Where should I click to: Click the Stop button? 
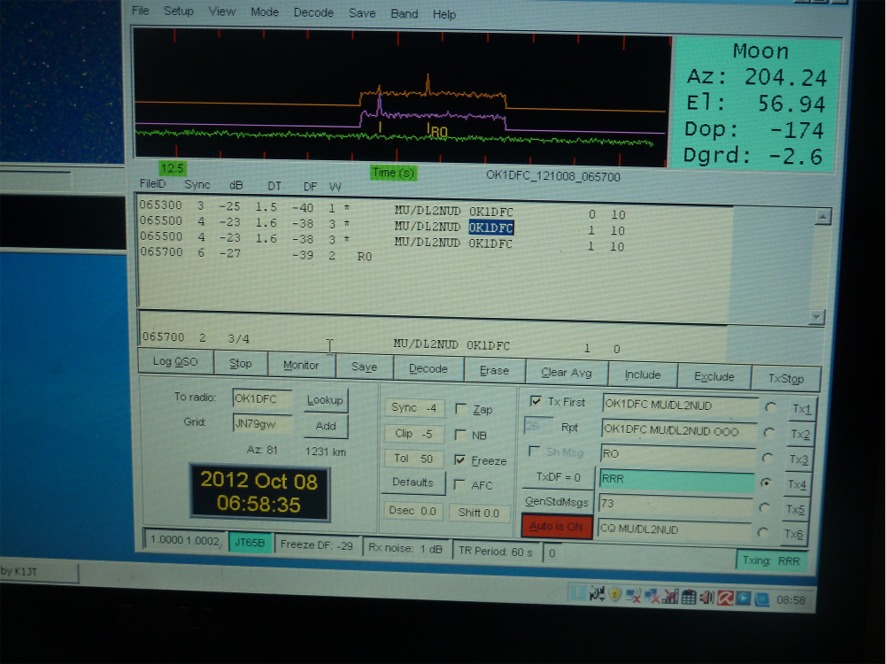click(241, 363)
